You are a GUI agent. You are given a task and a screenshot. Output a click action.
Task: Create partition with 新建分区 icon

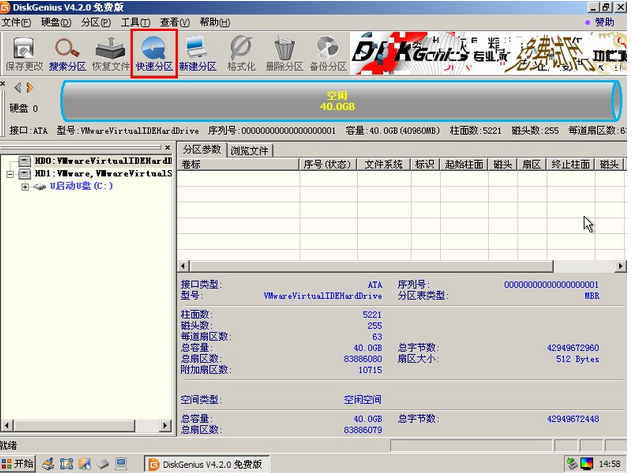tap(198, 54)
